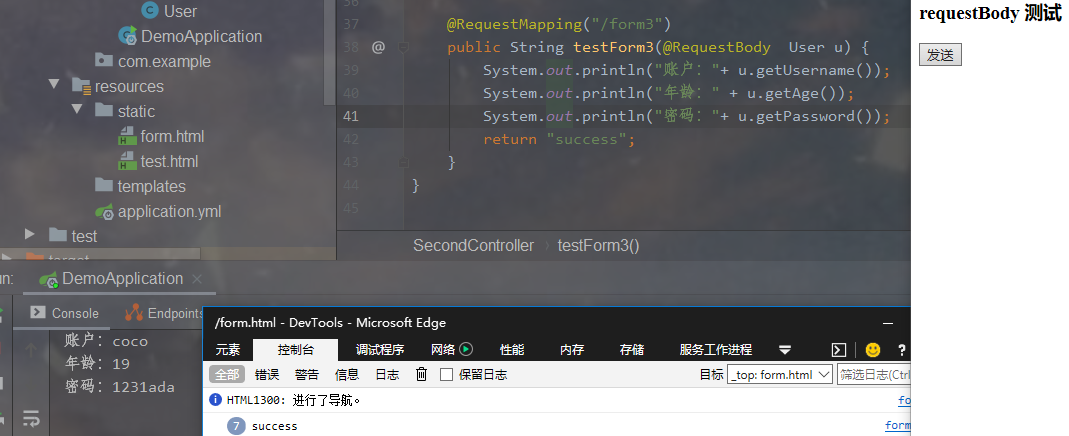The height and width of the screenshot is (436, 1069).
Task: Click the smiley feedback icon in DevTools
Action: click(873, 350)
